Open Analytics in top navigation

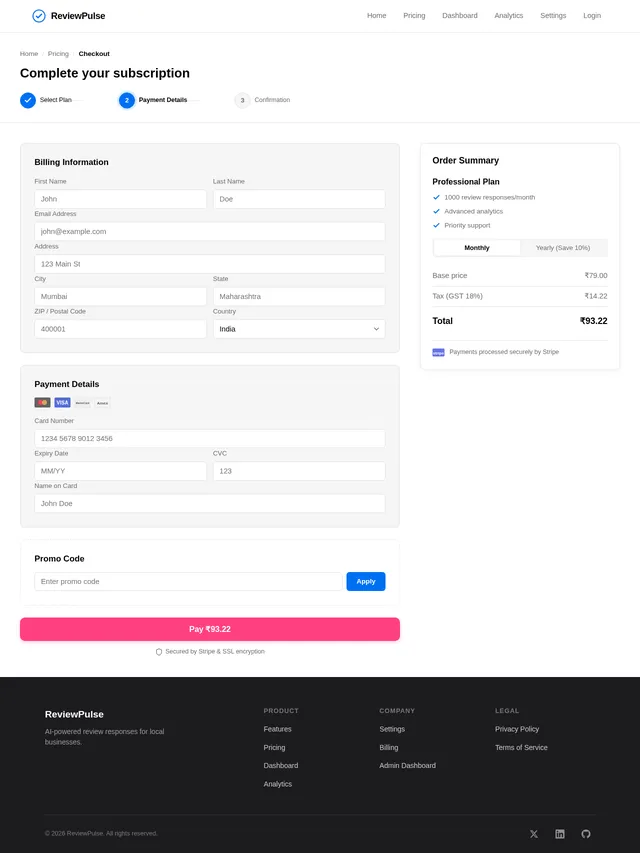509,16
